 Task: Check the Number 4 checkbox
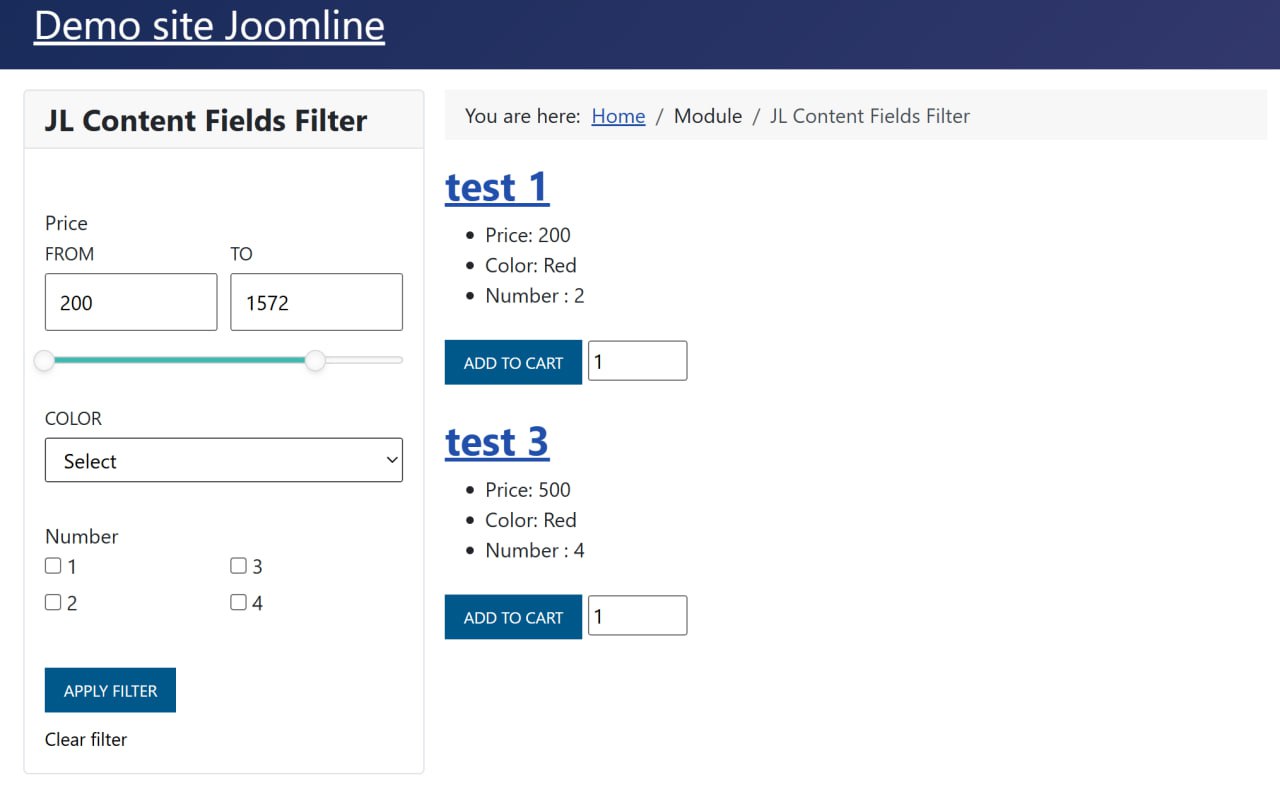click(x=238, y=602)
